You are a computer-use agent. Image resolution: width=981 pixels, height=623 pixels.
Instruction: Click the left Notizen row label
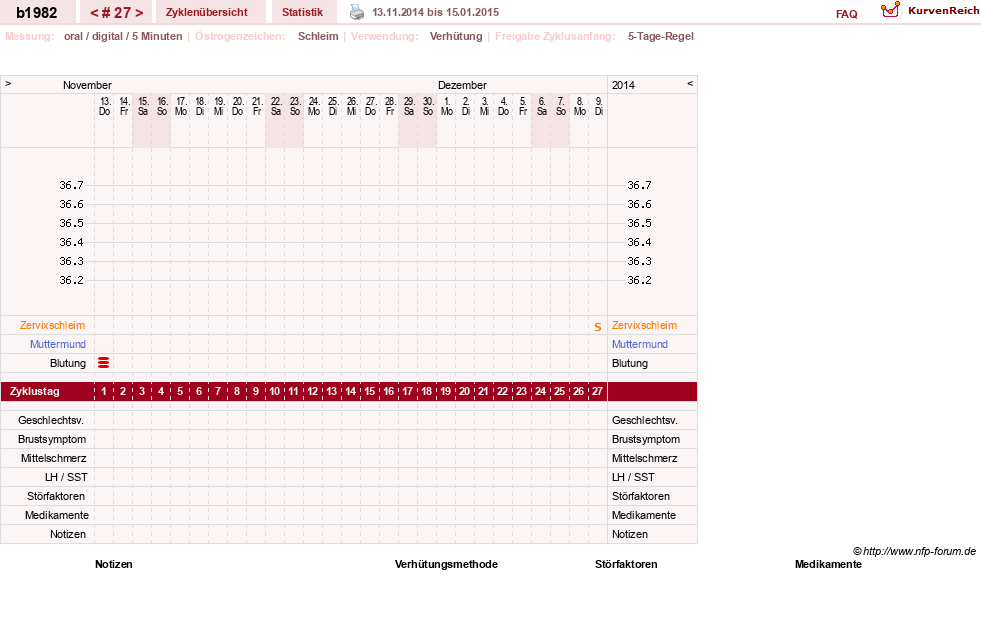pyautogui.click(x=68, y=534)
